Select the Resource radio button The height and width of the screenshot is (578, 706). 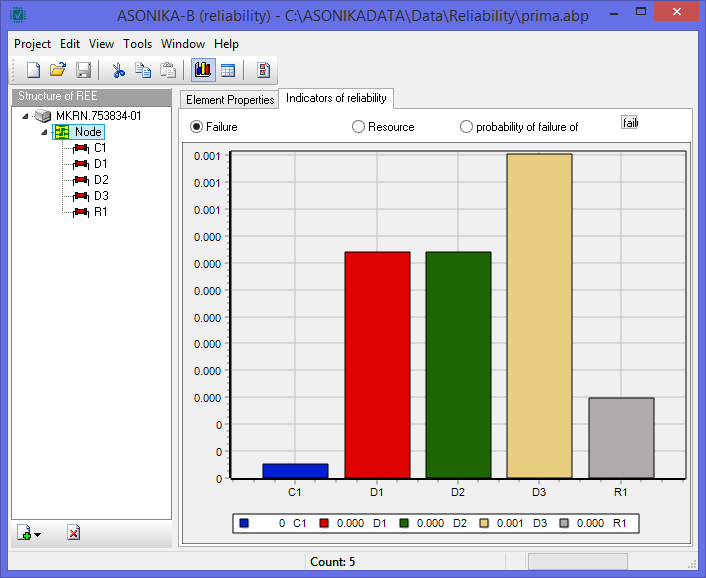coord(358,127)
